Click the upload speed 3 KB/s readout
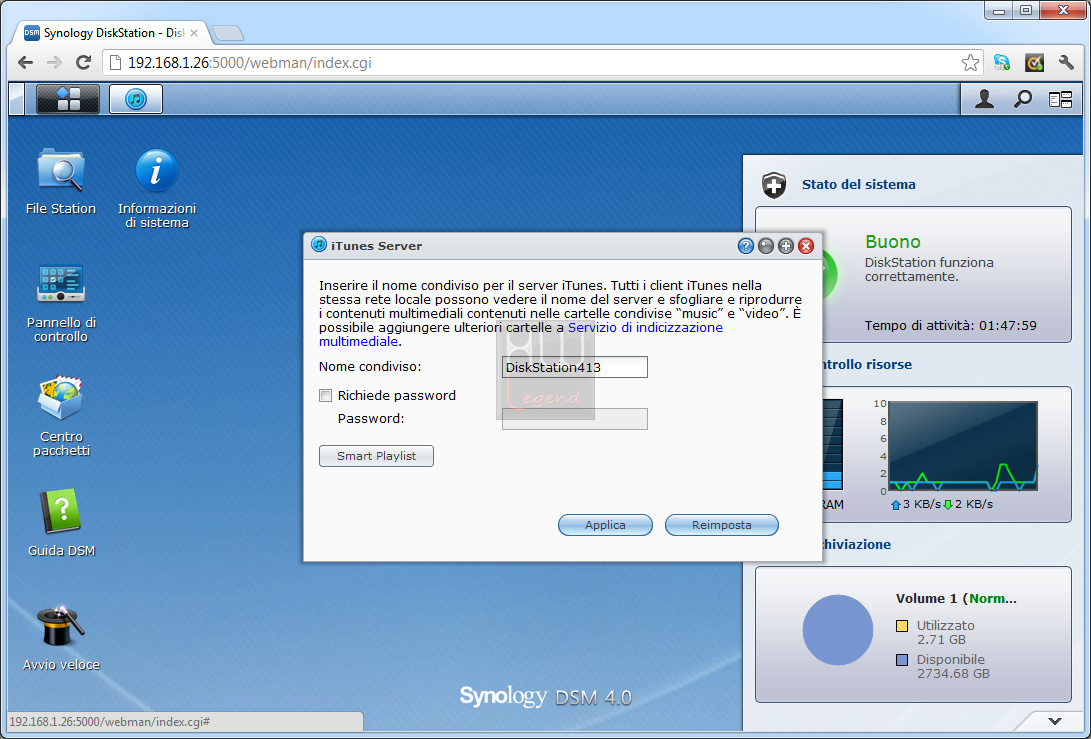 [x=916, y=504]
